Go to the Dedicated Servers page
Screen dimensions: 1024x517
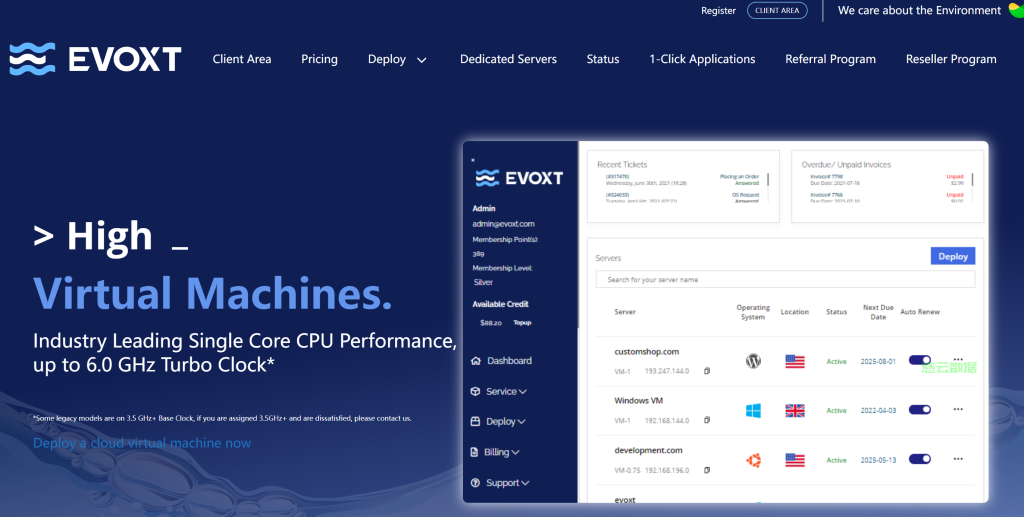508,59
